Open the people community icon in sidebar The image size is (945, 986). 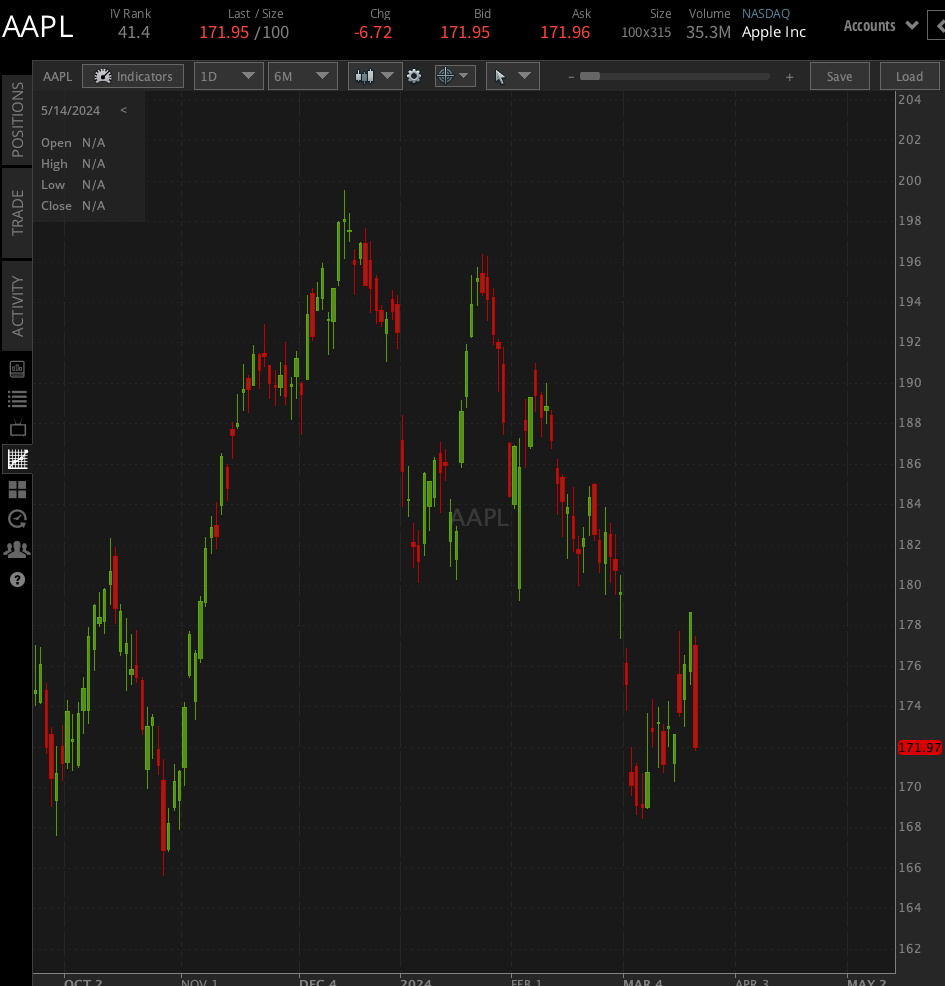(17, 550)
